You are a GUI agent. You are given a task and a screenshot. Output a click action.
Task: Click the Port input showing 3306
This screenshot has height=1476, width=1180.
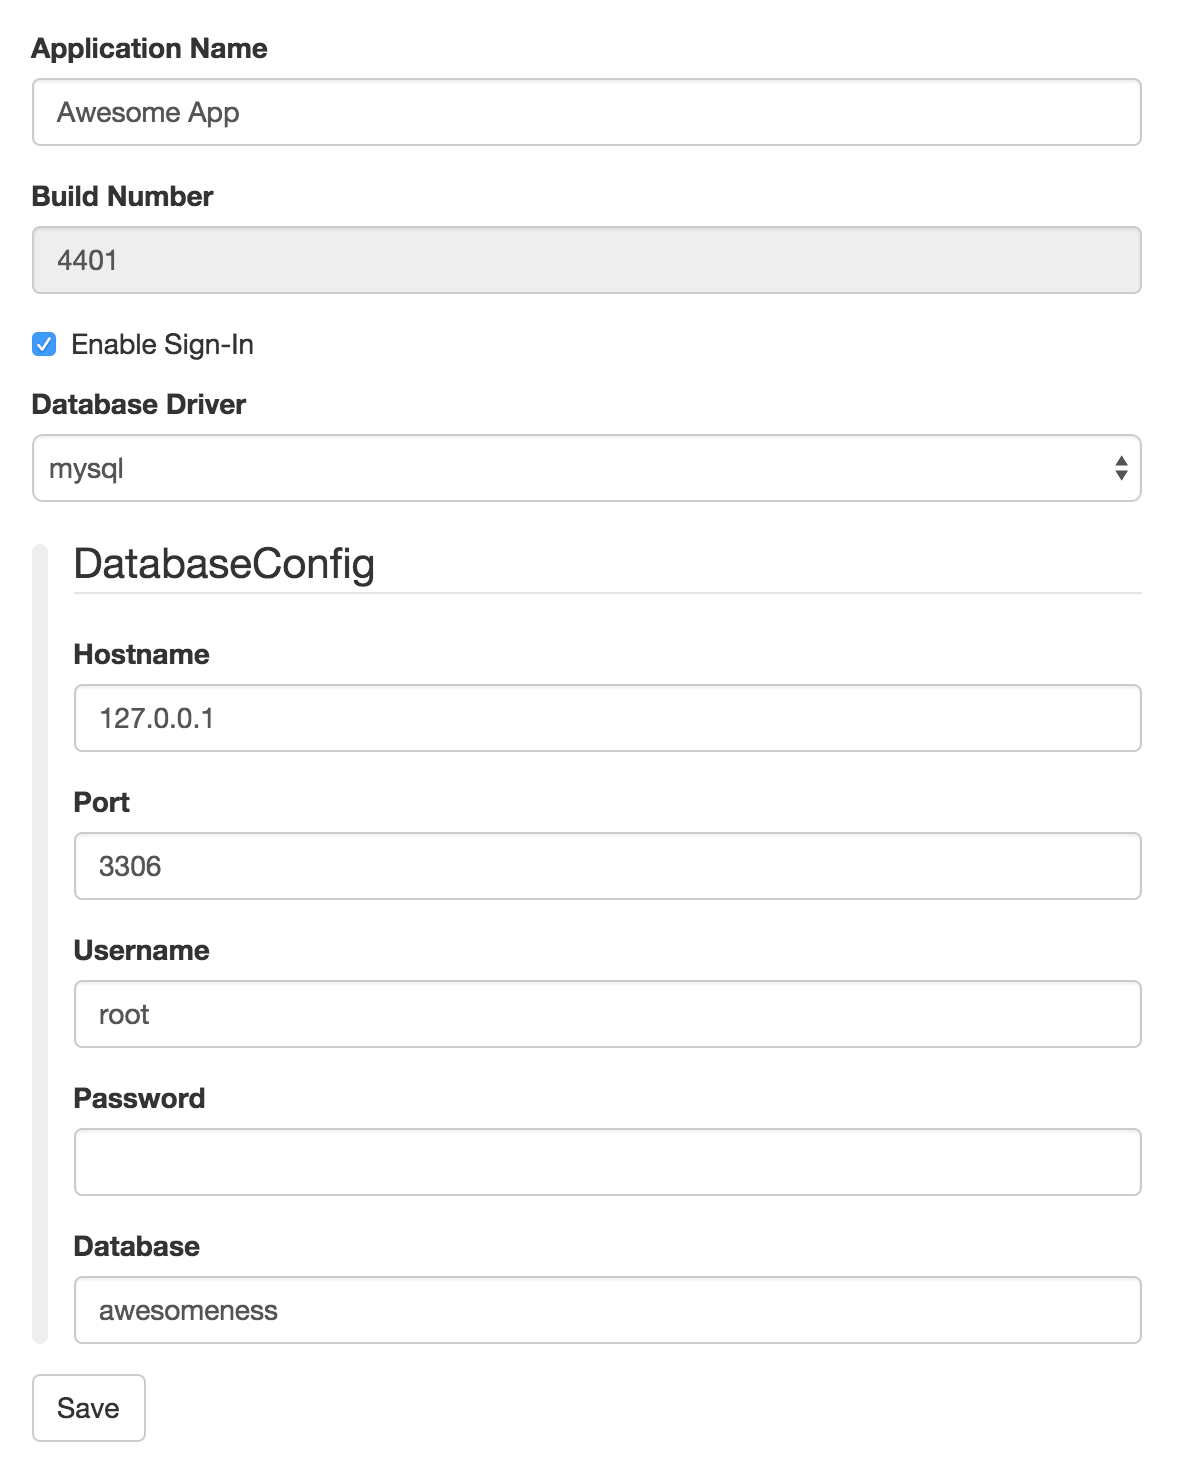[x=608, y=866]
